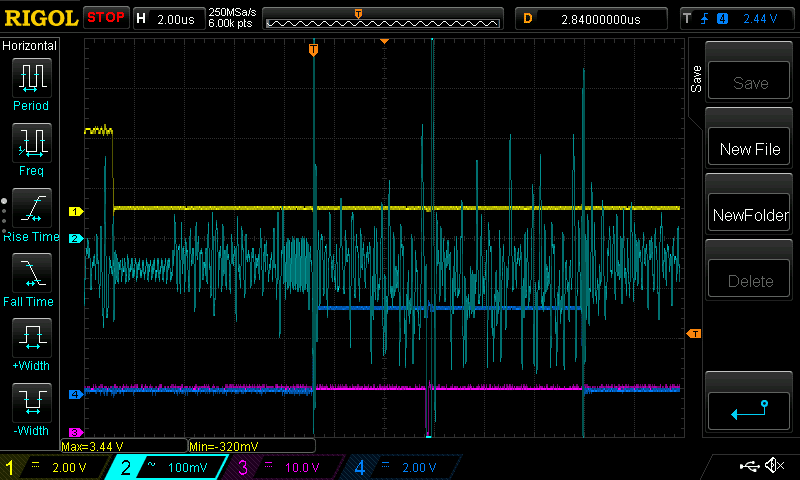Viewport: 800px width, 480px height.
Task: Select the Freq measurement icon
Action: (31, 143)
